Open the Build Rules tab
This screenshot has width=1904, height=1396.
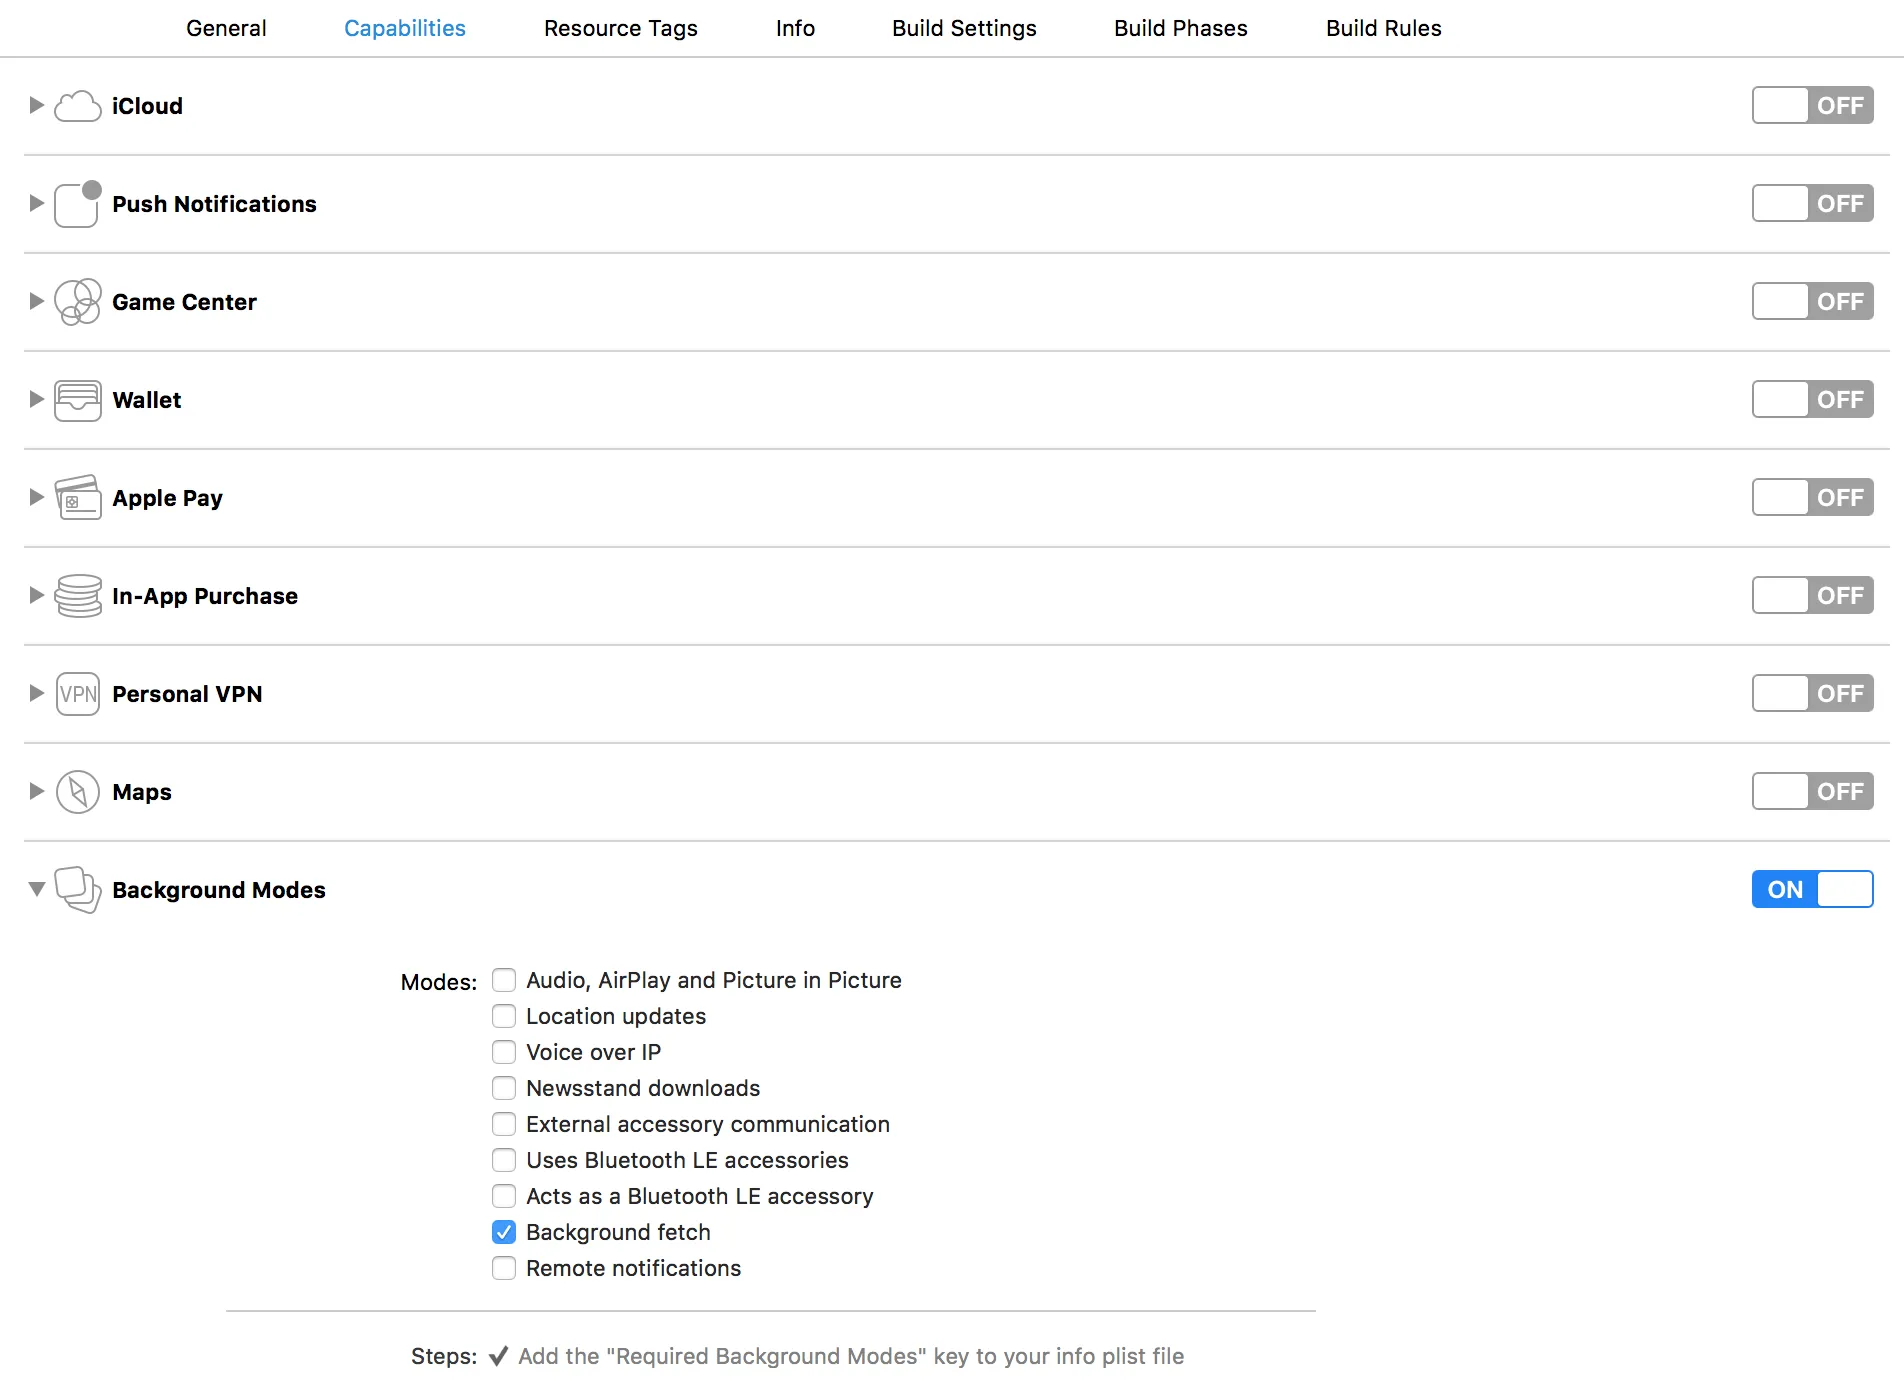[1384, 28]
